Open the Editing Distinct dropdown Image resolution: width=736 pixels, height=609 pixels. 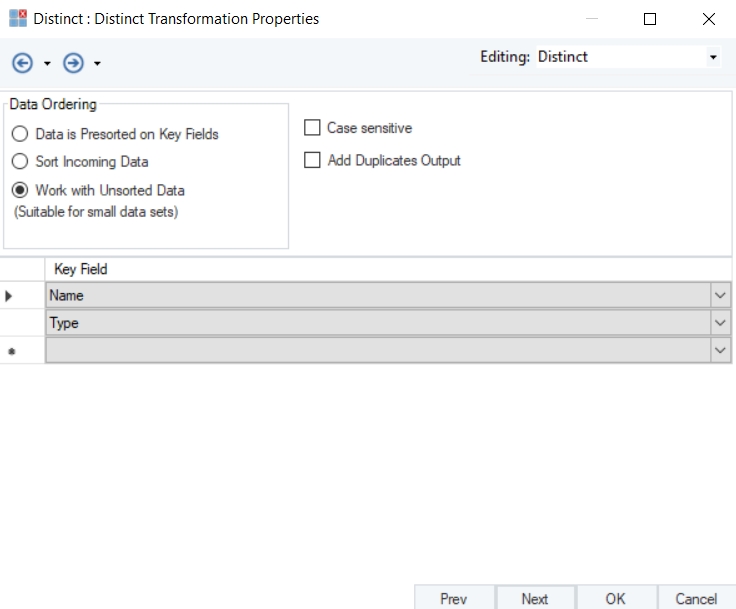pos(712,58)
